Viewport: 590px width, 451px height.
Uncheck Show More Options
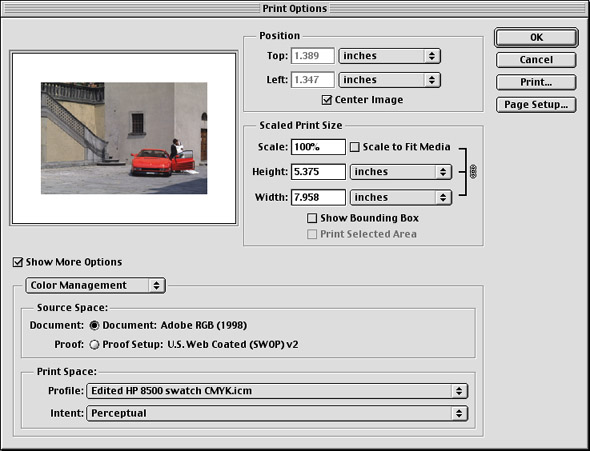(x=18, y=262)
